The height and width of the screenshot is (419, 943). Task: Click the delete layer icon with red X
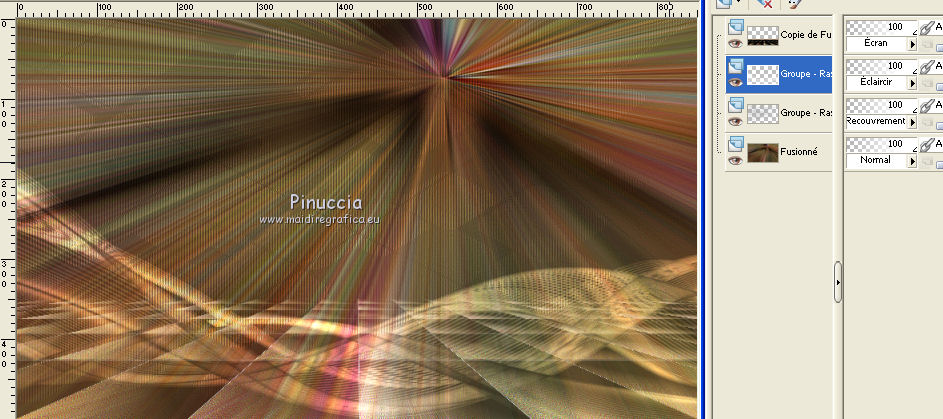click(x=764, y=4)
